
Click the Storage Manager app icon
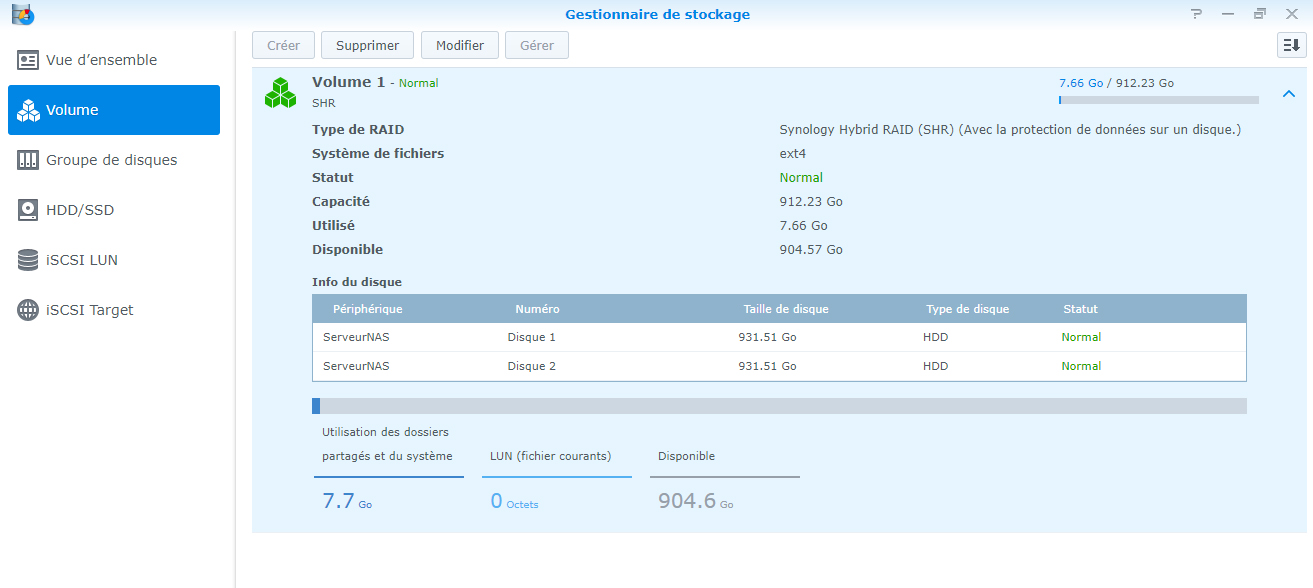[x=22, y=14]
